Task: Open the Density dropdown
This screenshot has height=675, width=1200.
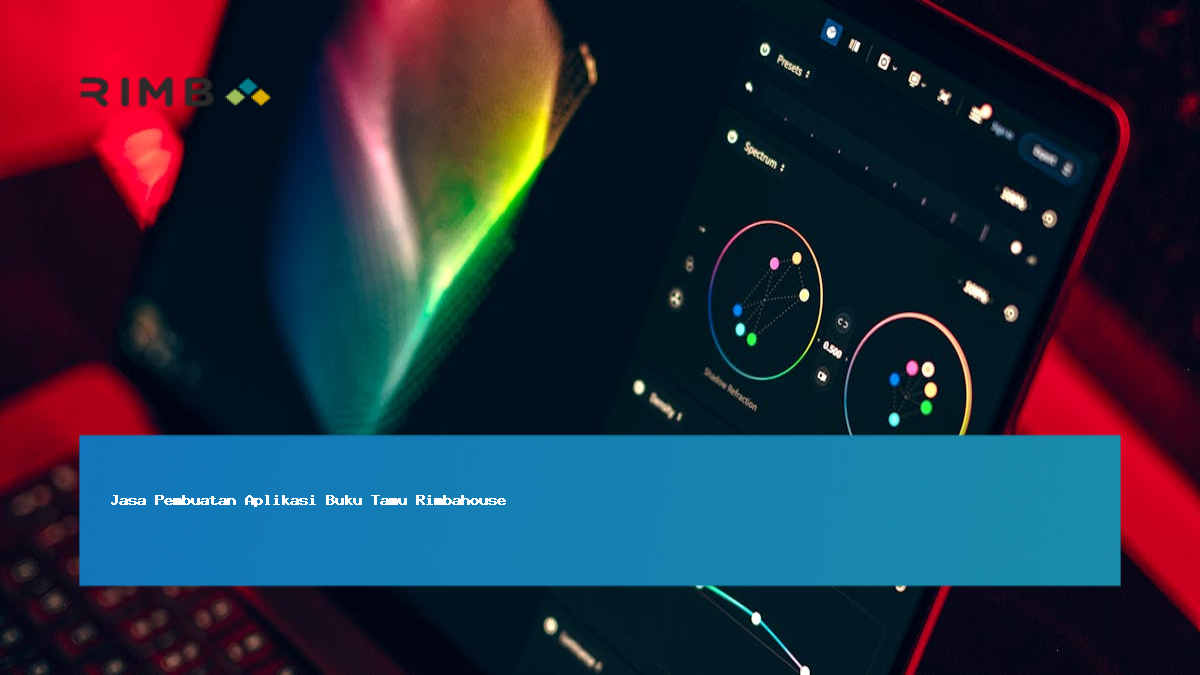Action: (665, 405)
